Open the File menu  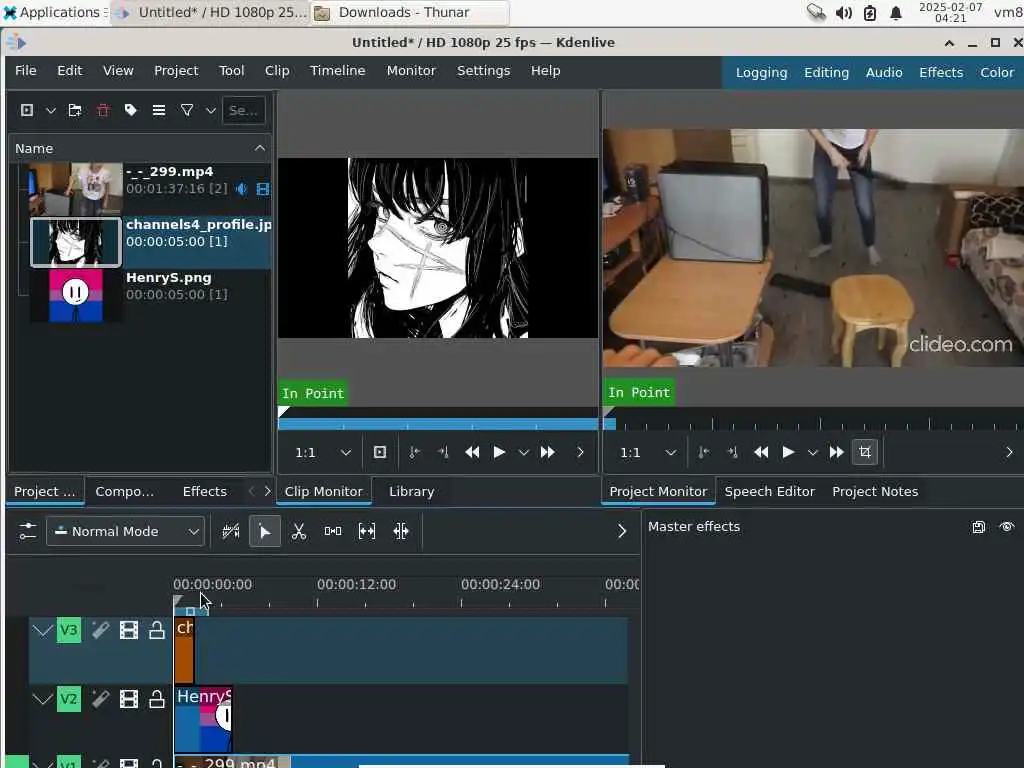pos(25,71)
